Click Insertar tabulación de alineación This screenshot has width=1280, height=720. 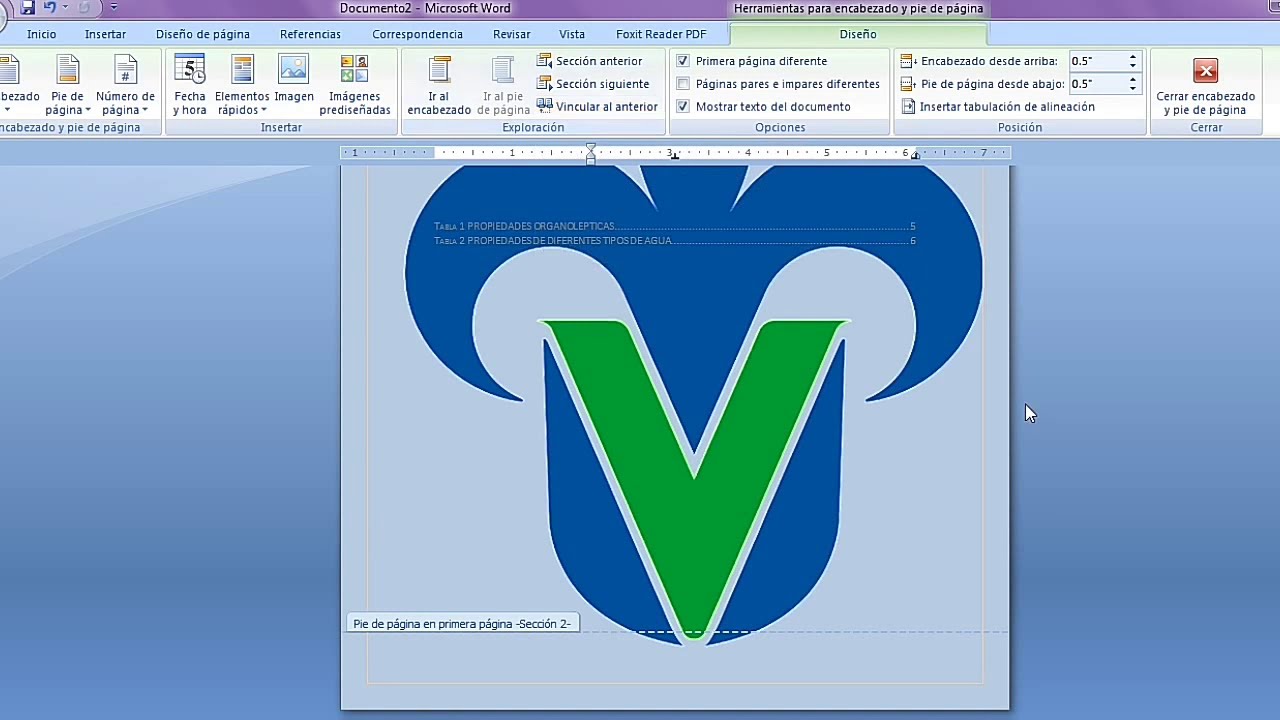(x=998, y=106)
